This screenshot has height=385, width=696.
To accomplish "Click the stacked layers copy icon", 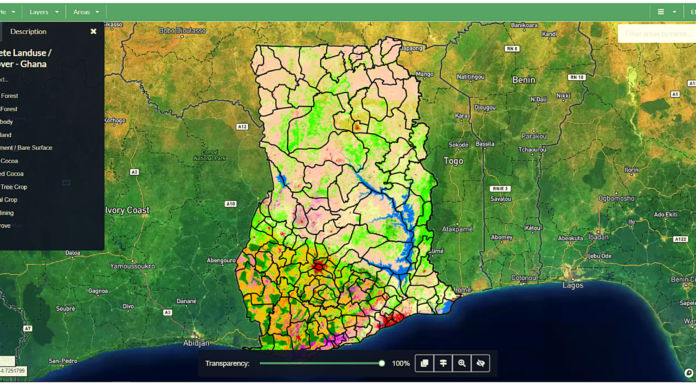I will tap(424, 363).
